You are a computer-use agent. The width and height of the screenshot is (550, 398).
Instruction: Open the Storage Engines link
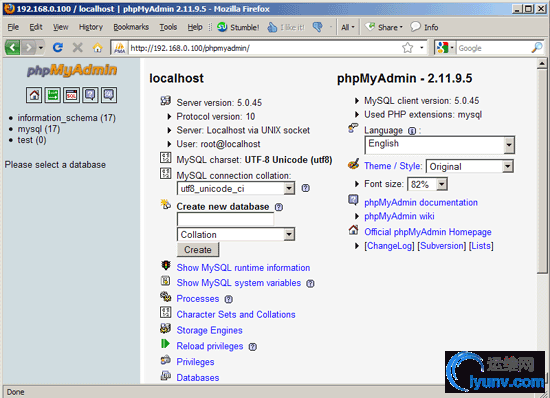tap(209, 330)
